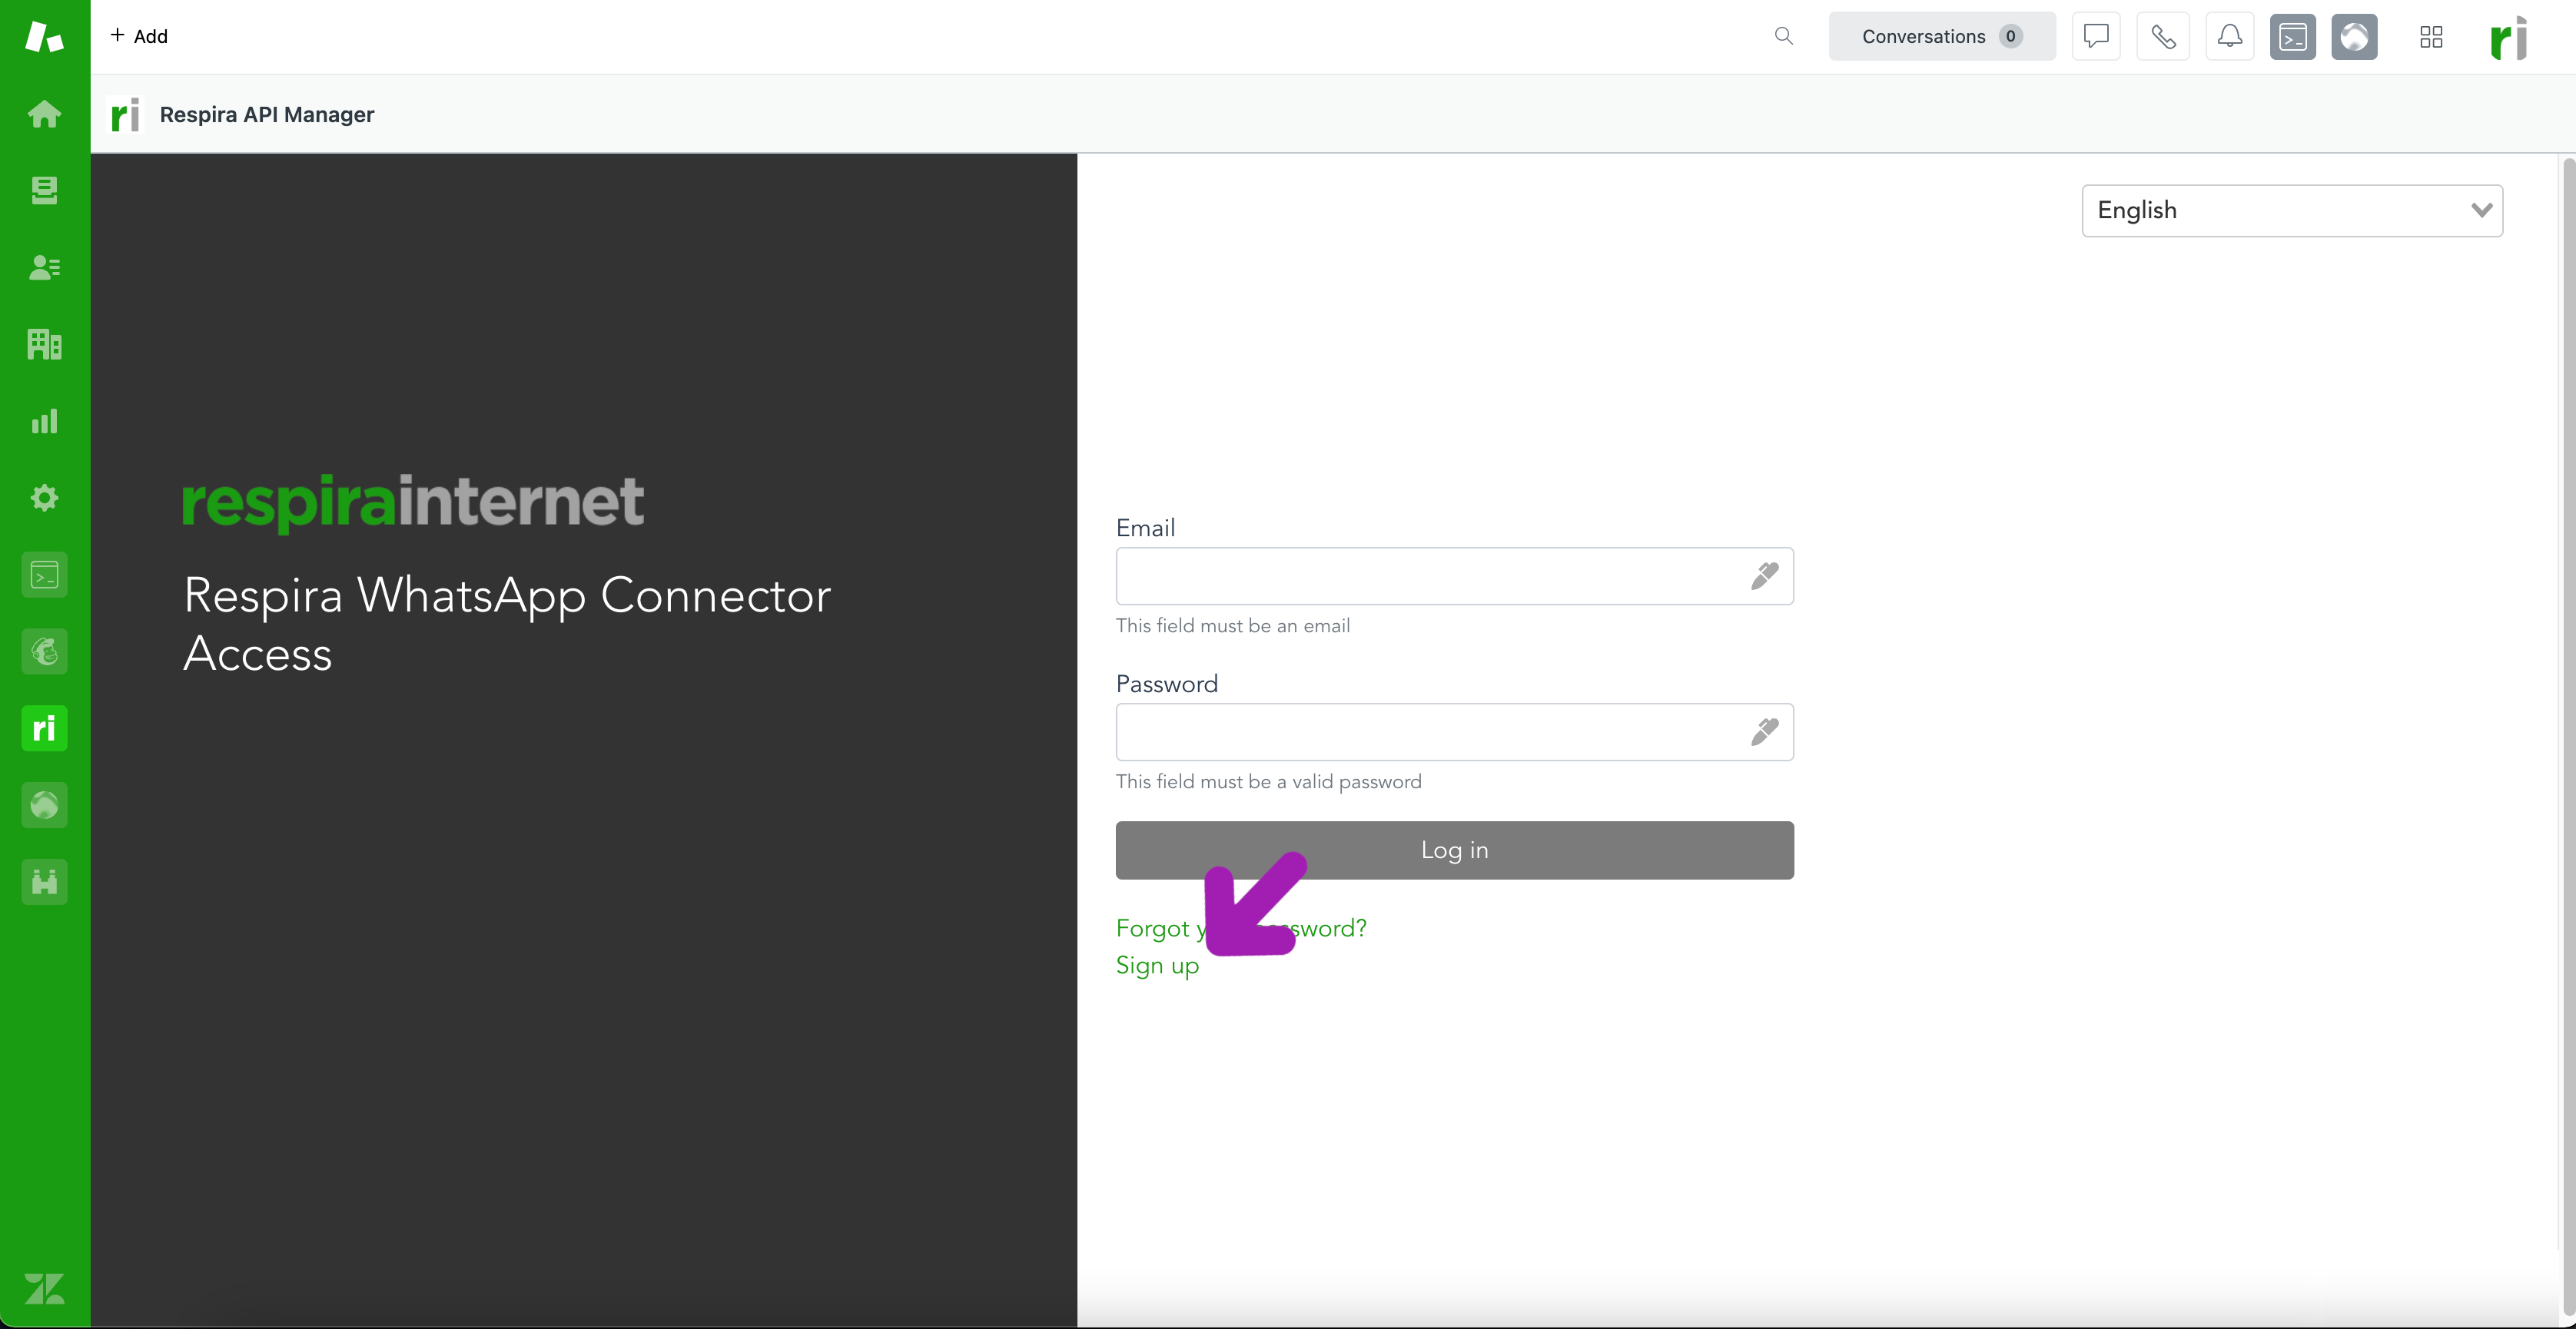Screen dimensions: 2576x1329
Task: Open the globe app icon in sidebar
Action: (44, 805)
